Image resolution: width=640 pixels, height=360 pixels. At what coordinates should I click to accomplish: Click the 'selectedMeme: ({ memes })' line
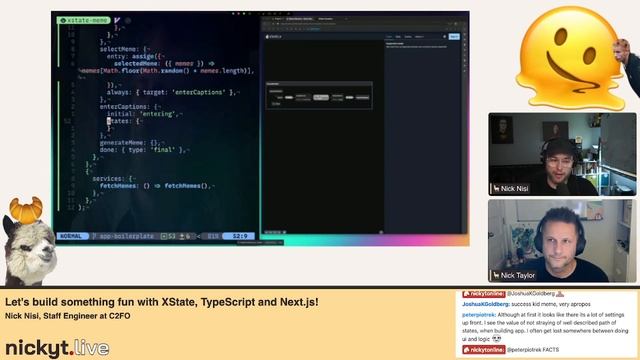[164, 64]
